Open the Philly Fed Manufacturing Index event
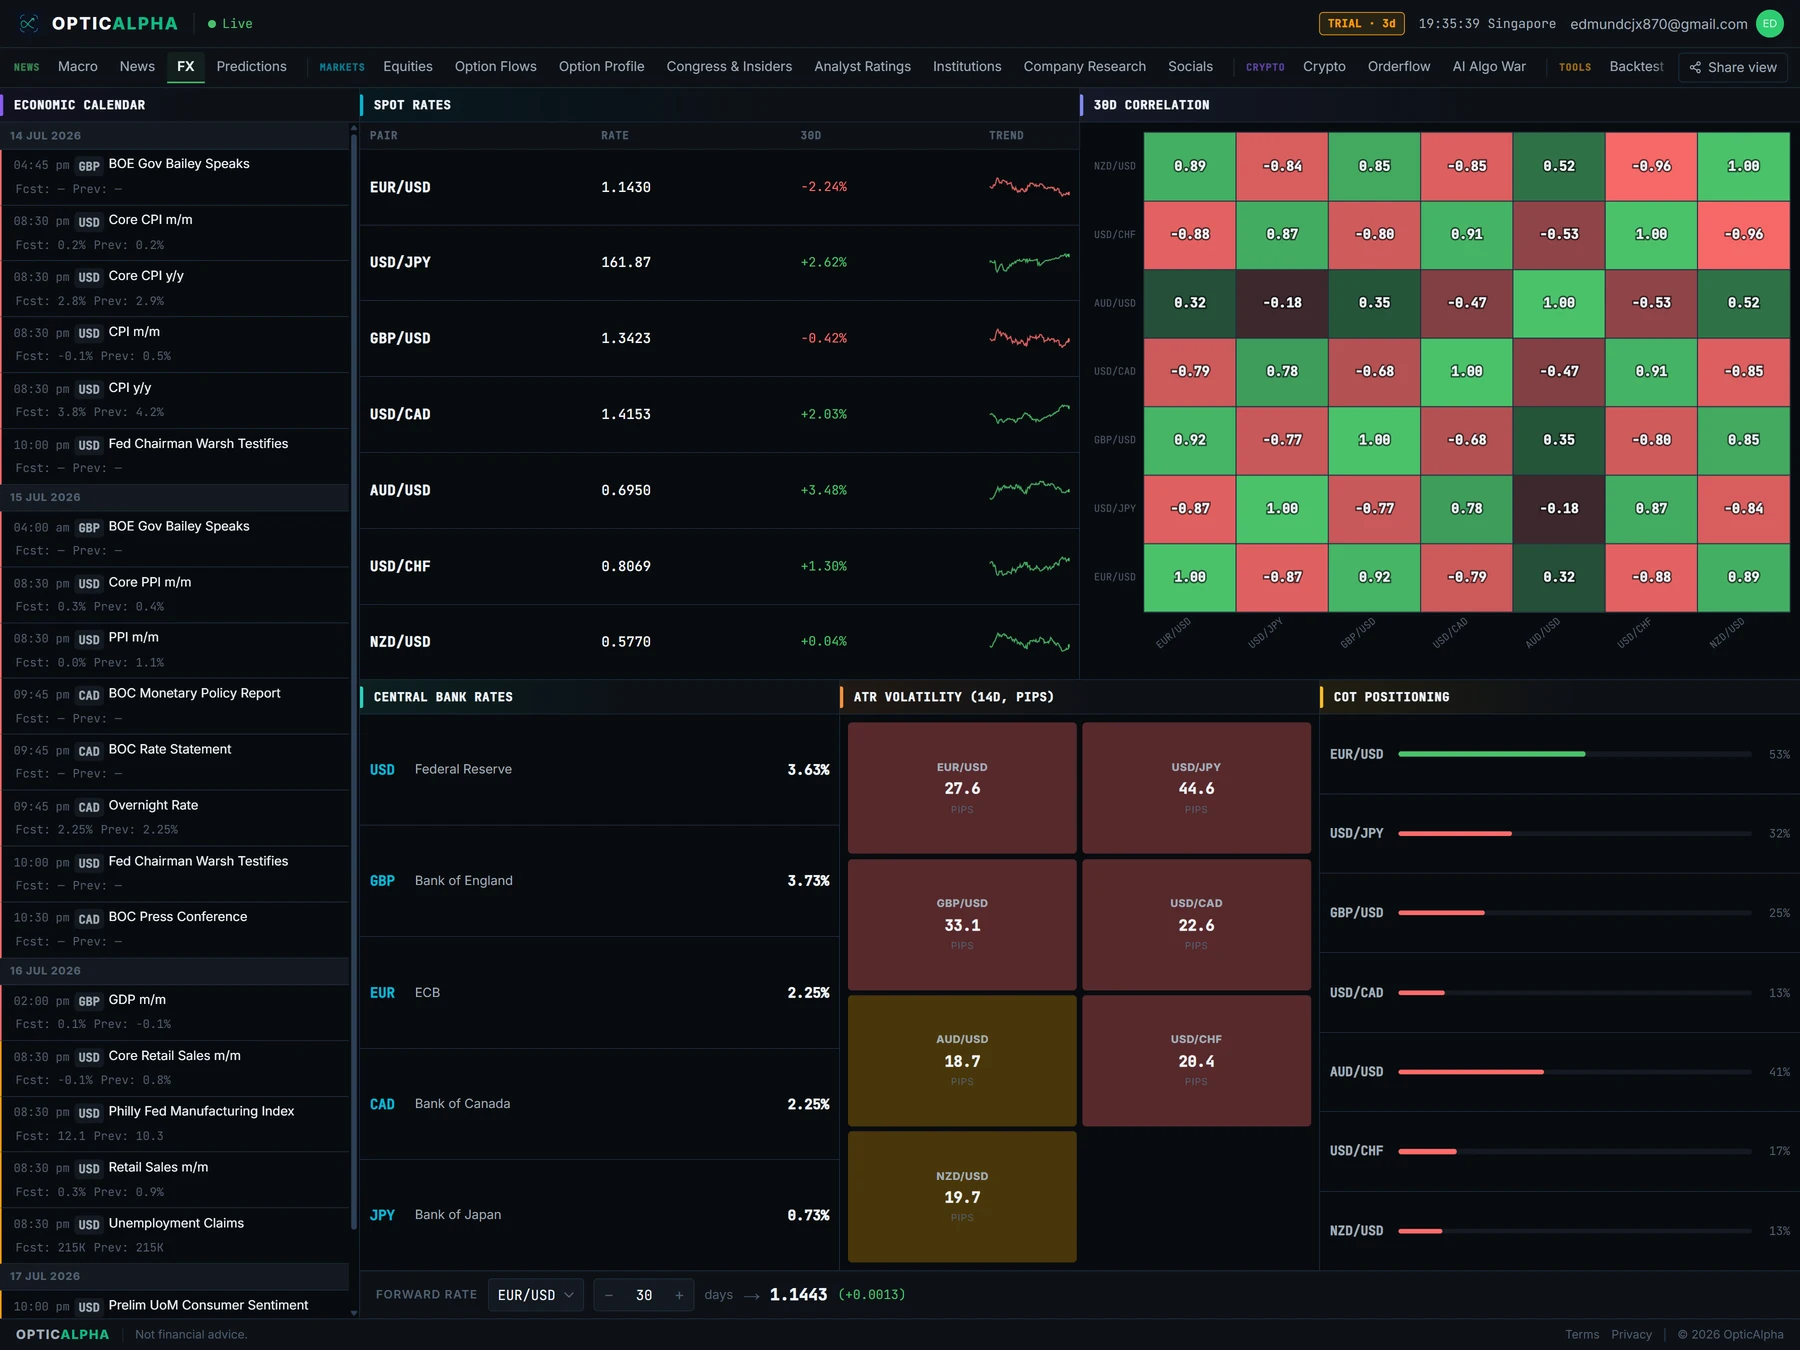 (176, 1123)
